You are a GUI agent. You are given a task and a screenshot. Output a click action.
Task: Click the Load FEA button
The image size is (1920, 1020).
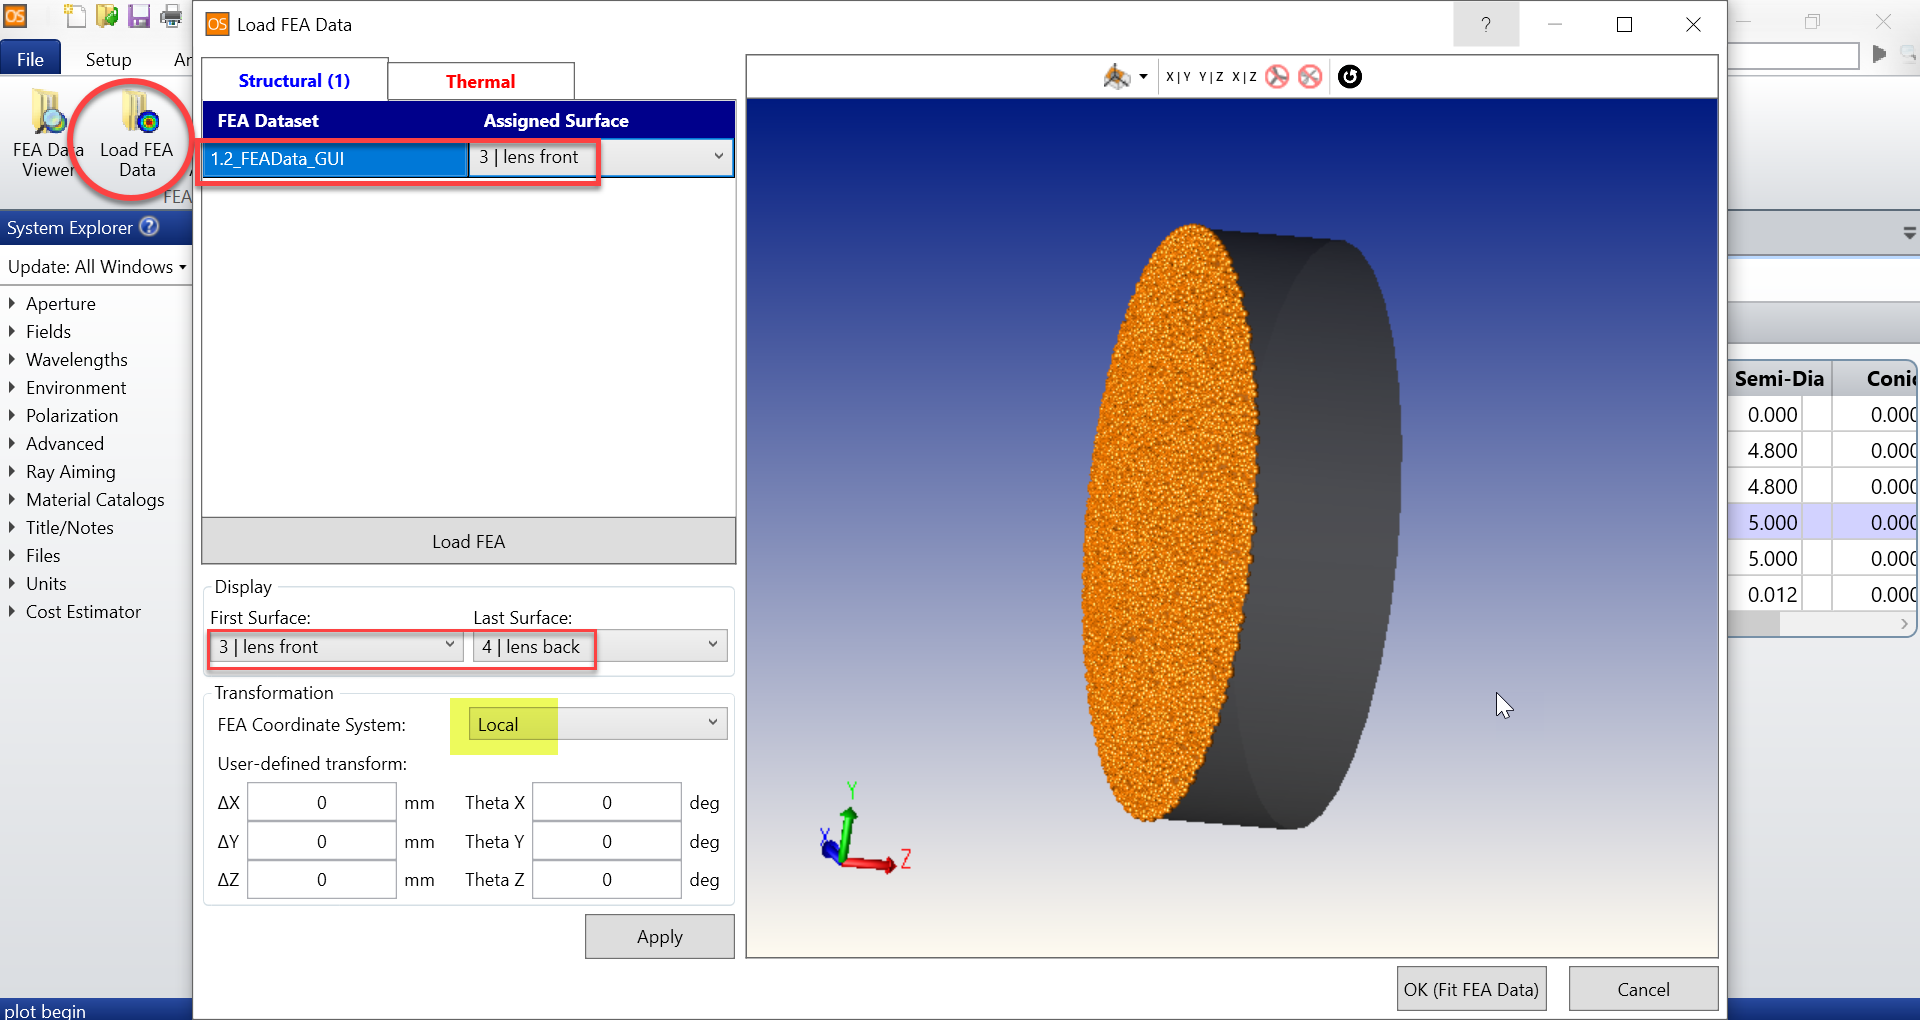[x=468, y=541]
